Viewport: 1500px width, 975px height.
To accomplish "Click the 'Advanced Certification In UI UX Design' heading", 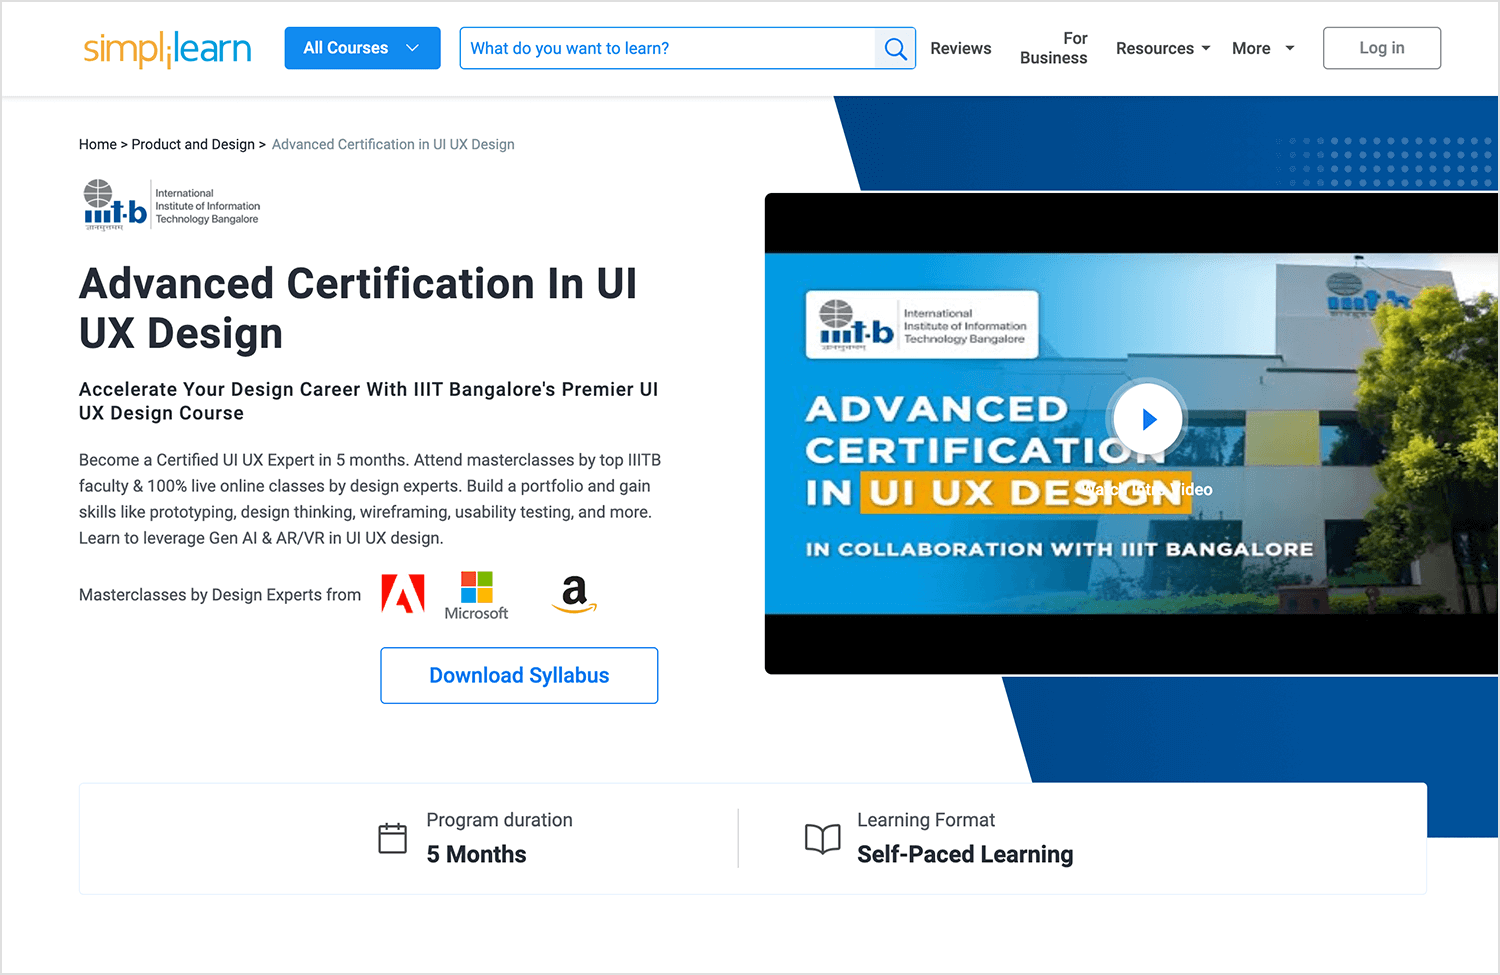I will coord(358,308).
